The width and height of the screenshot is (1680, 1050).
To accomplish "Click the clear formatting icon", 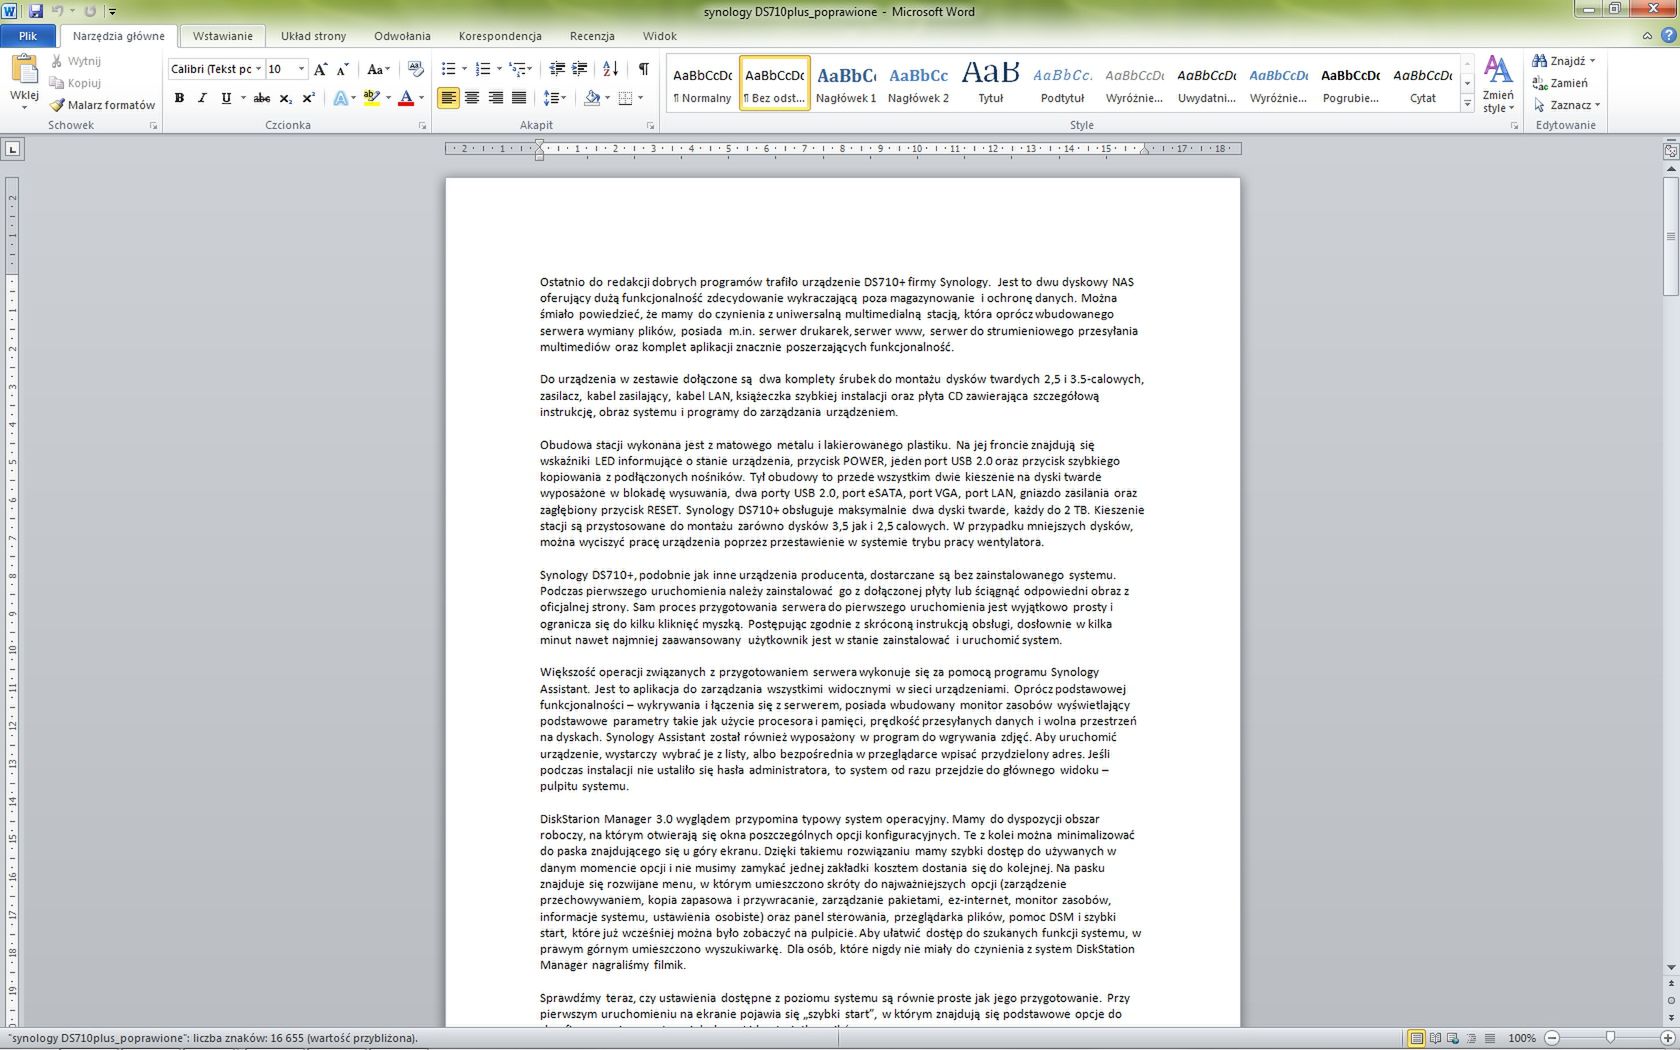I will click(x=416, y=69).
